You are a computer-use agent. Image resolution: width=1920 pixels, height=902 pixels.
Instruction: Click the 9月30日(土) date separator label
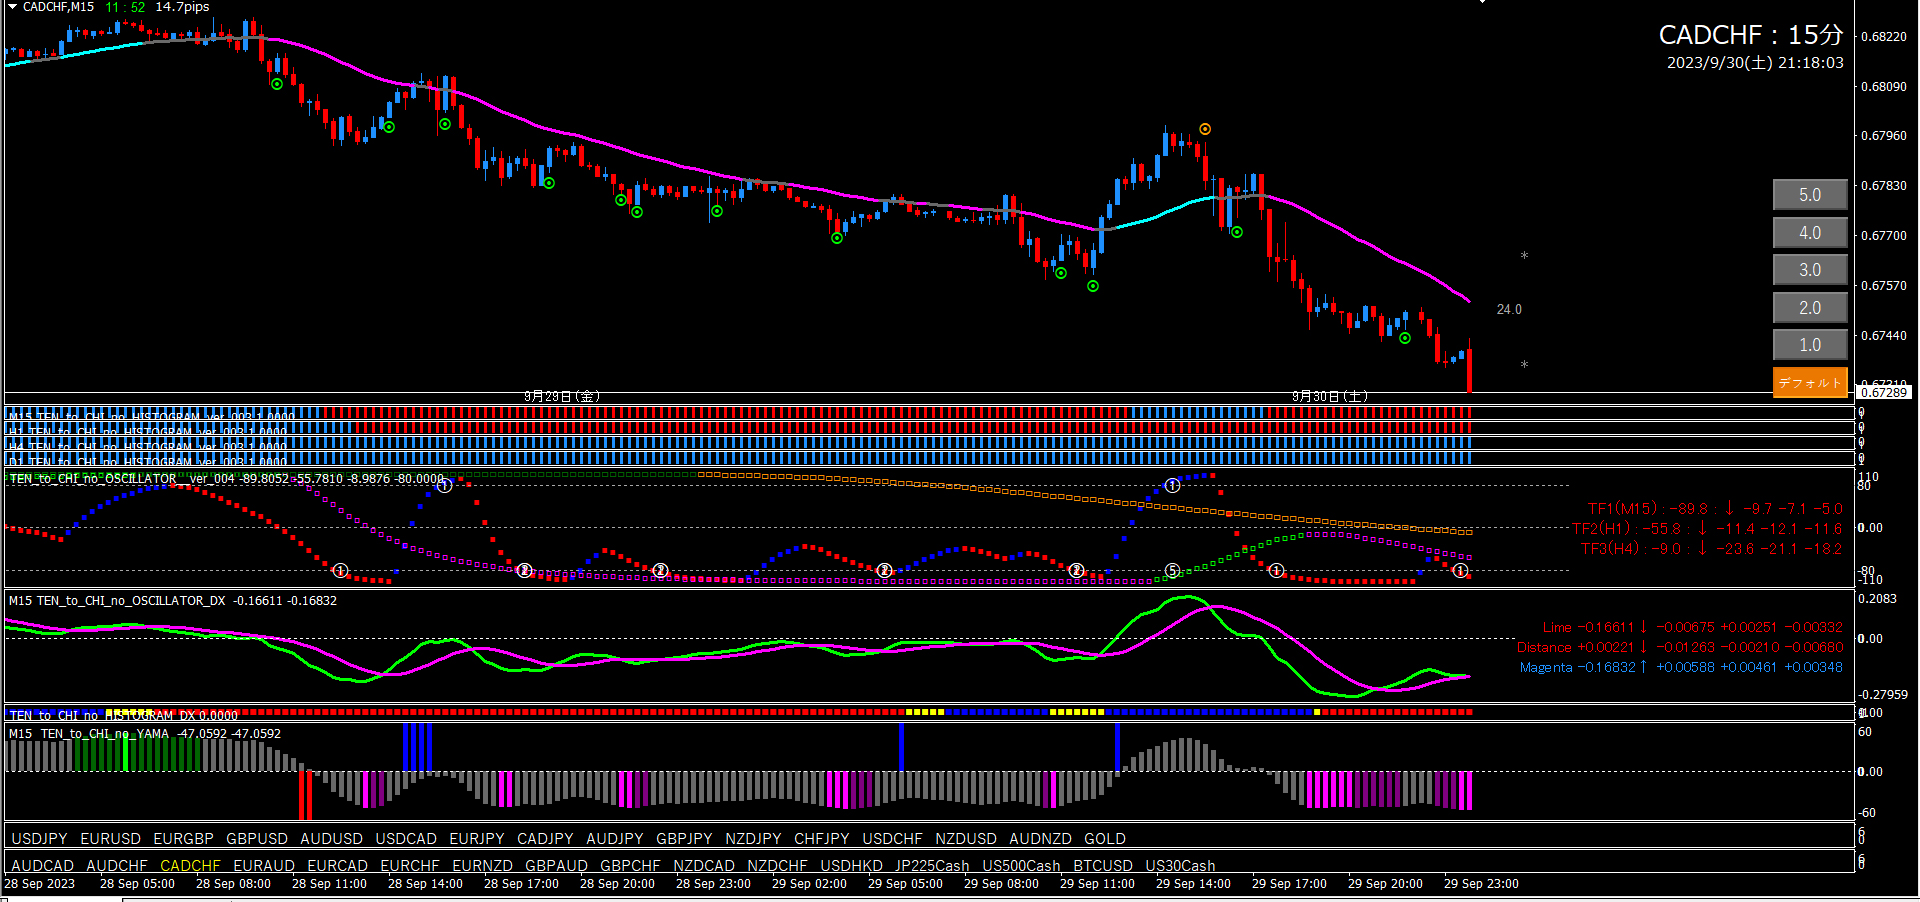point(1330,396)
